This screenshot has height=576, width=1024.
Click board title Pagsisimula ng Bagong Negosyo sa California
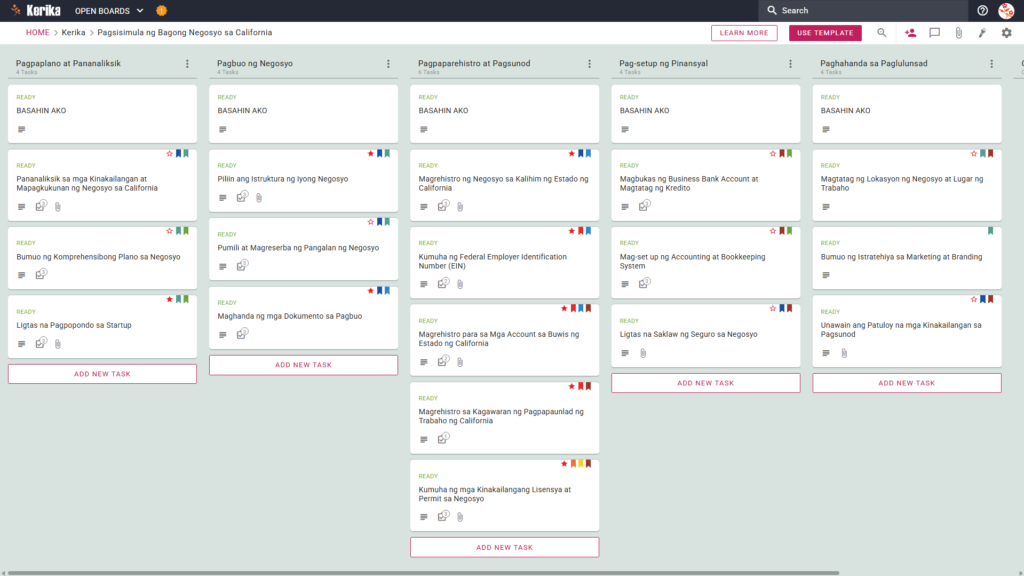click(185, 33)
